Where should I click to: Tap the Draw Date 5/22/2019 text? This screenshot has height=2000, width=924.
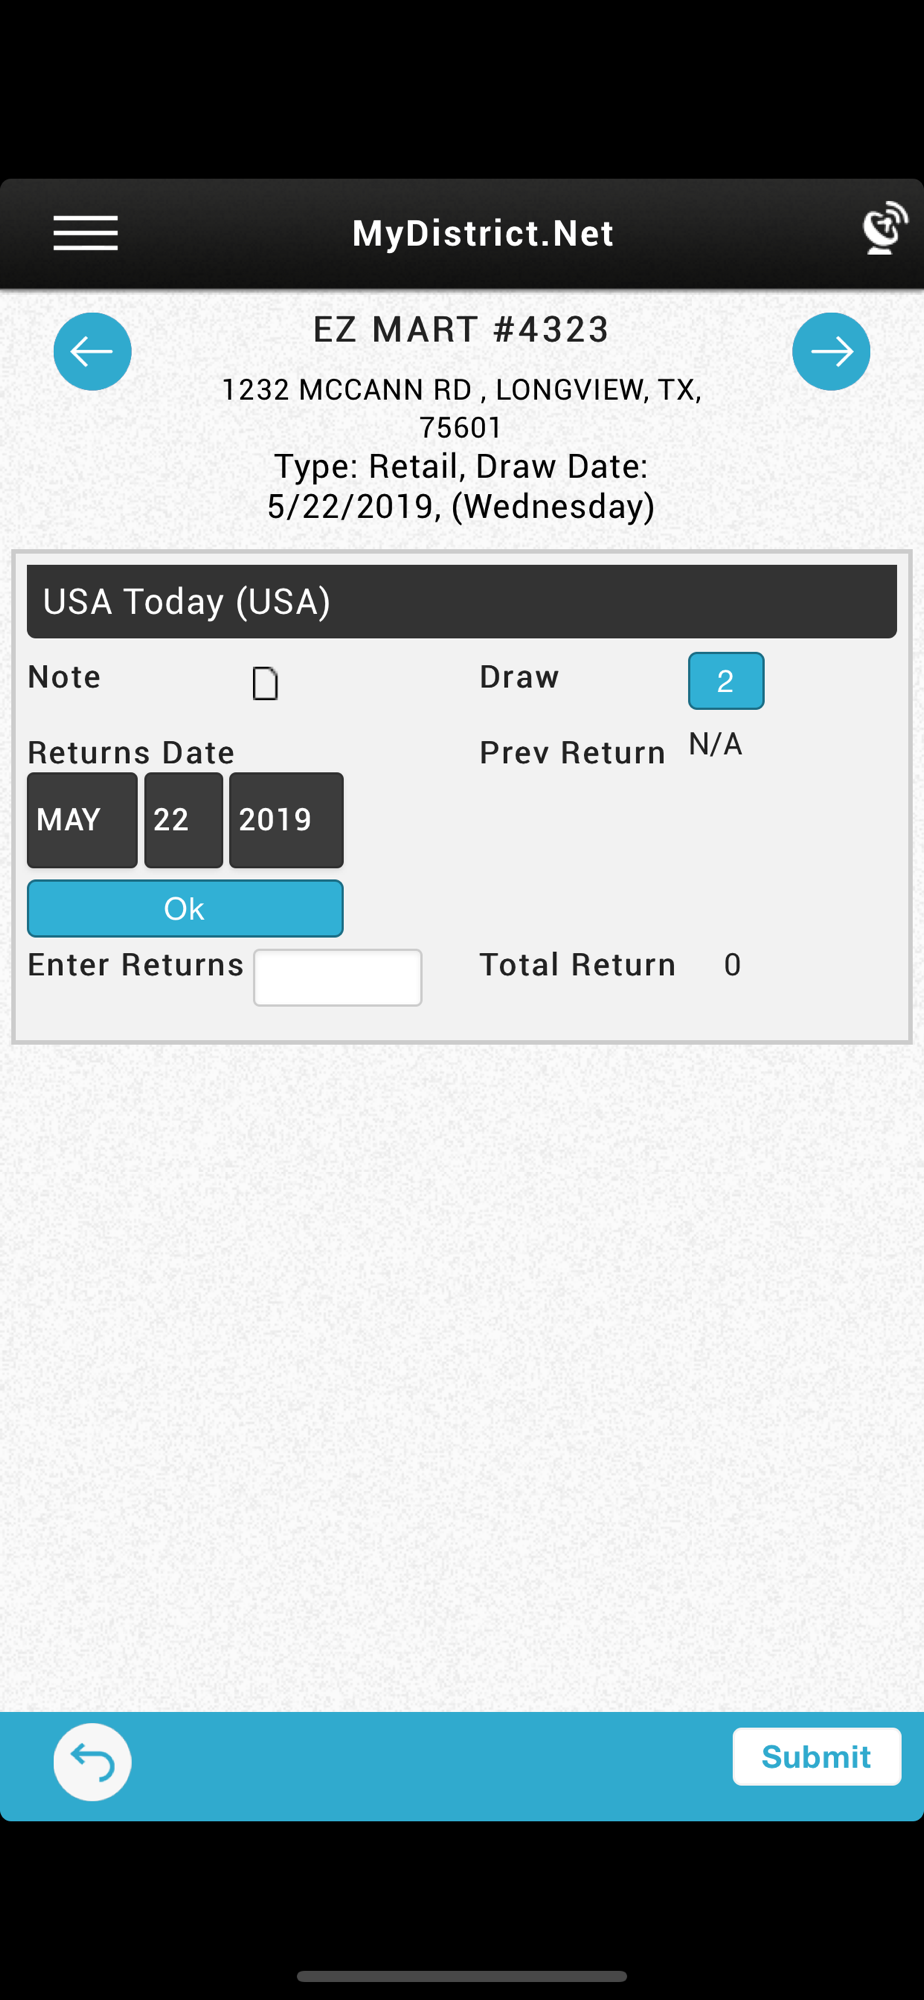point(461,486)
